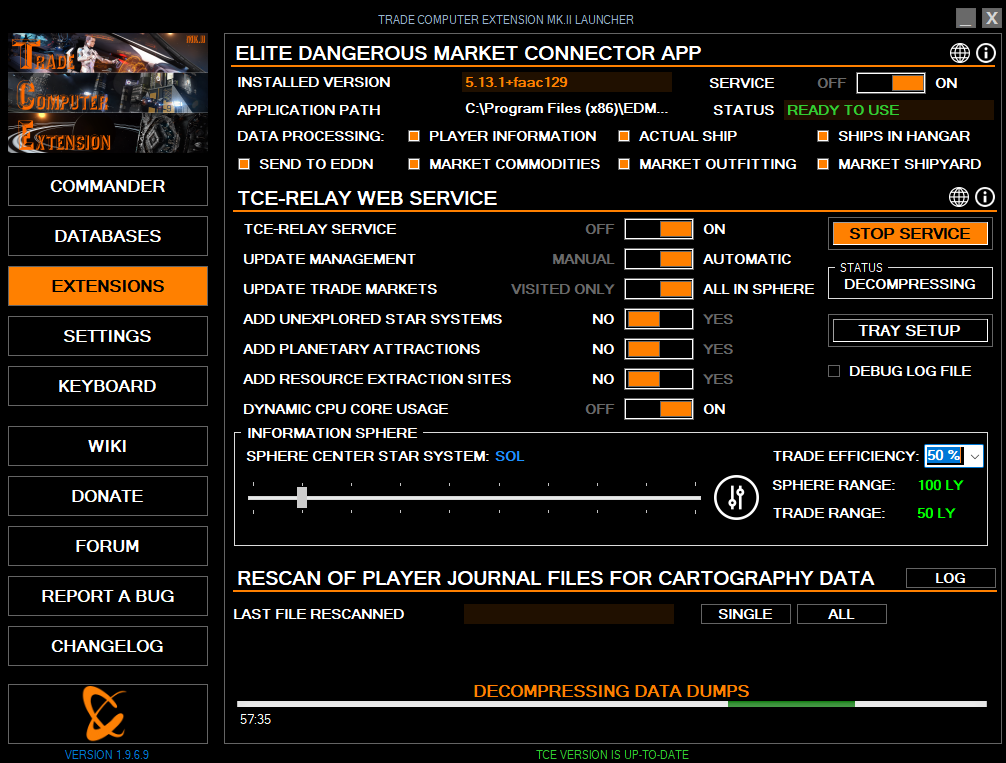Click Report A Bug button
This screenshot has height=763, width=1006.
[108, 596]
